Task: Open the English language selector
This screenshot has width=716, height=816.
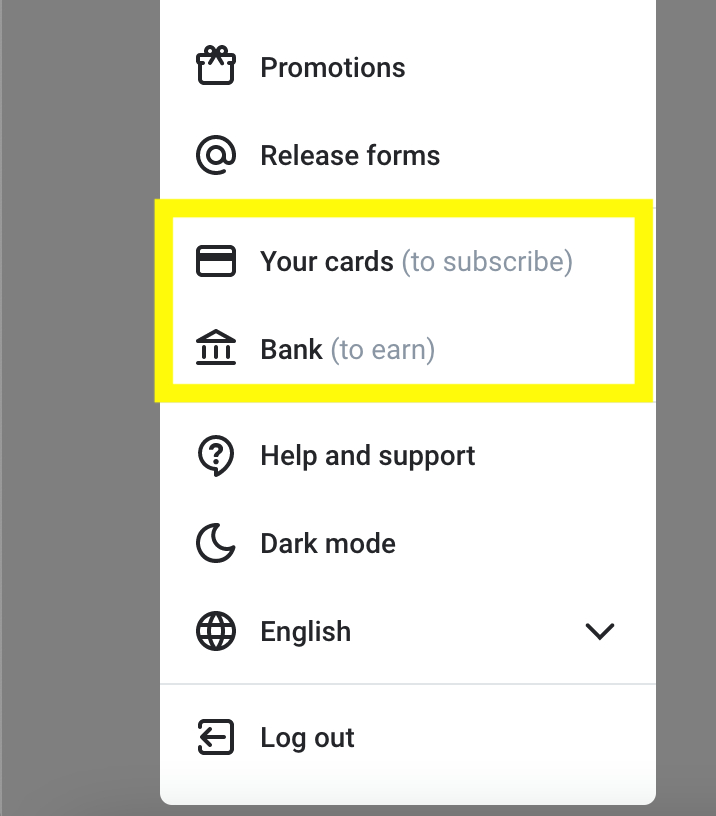Action: coord(407,631)
